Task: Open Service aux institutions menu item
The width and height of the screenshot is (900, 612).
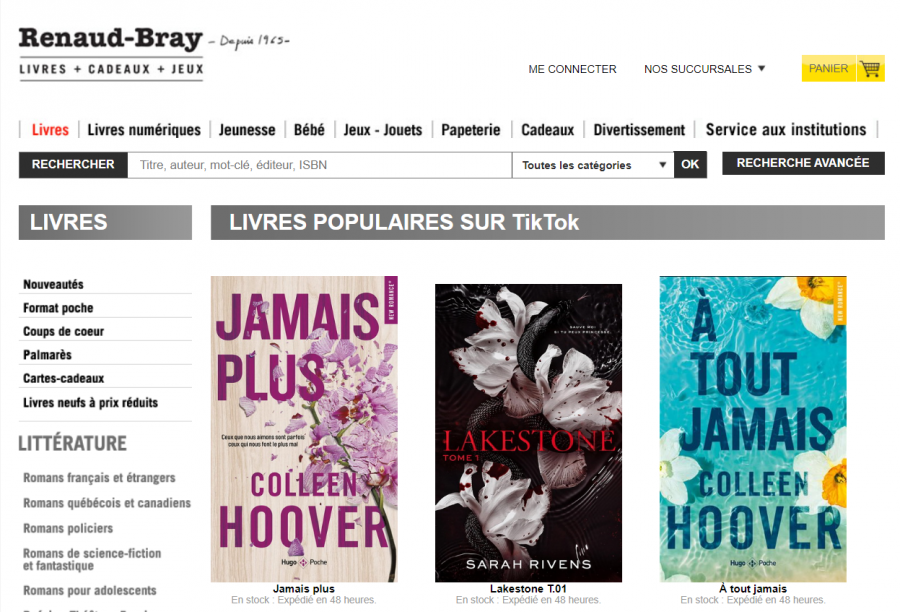Action: pyautogui.click(x=786, y=130)
